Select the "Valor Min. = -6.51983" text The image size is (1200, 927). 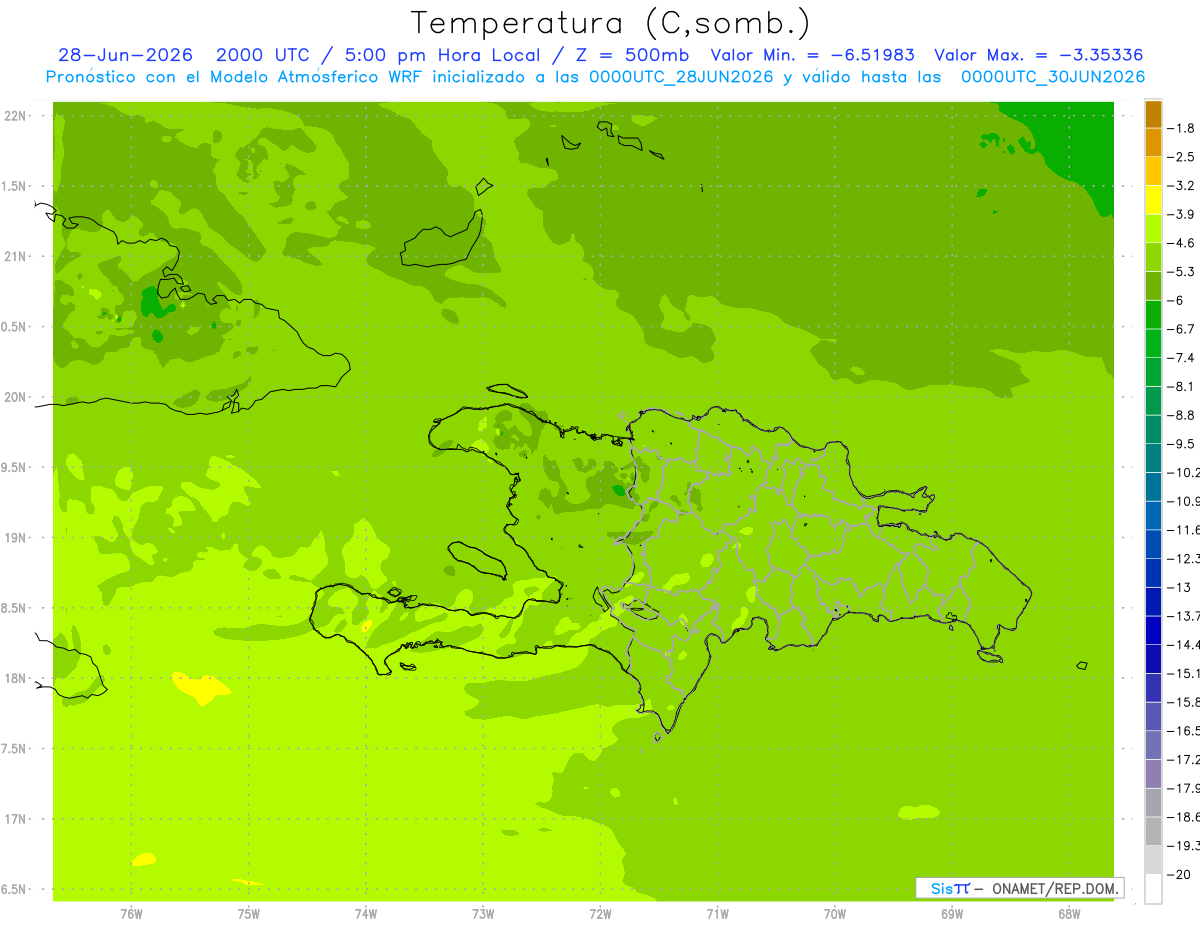[812, 55]
